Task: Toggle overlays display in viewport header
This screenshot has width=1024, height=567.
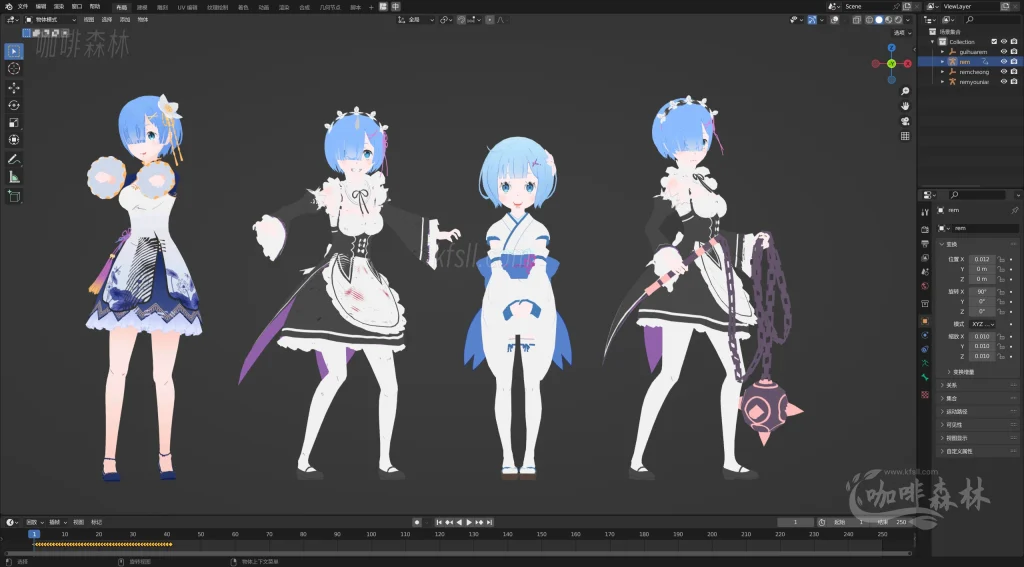Action: pos(835,20)
